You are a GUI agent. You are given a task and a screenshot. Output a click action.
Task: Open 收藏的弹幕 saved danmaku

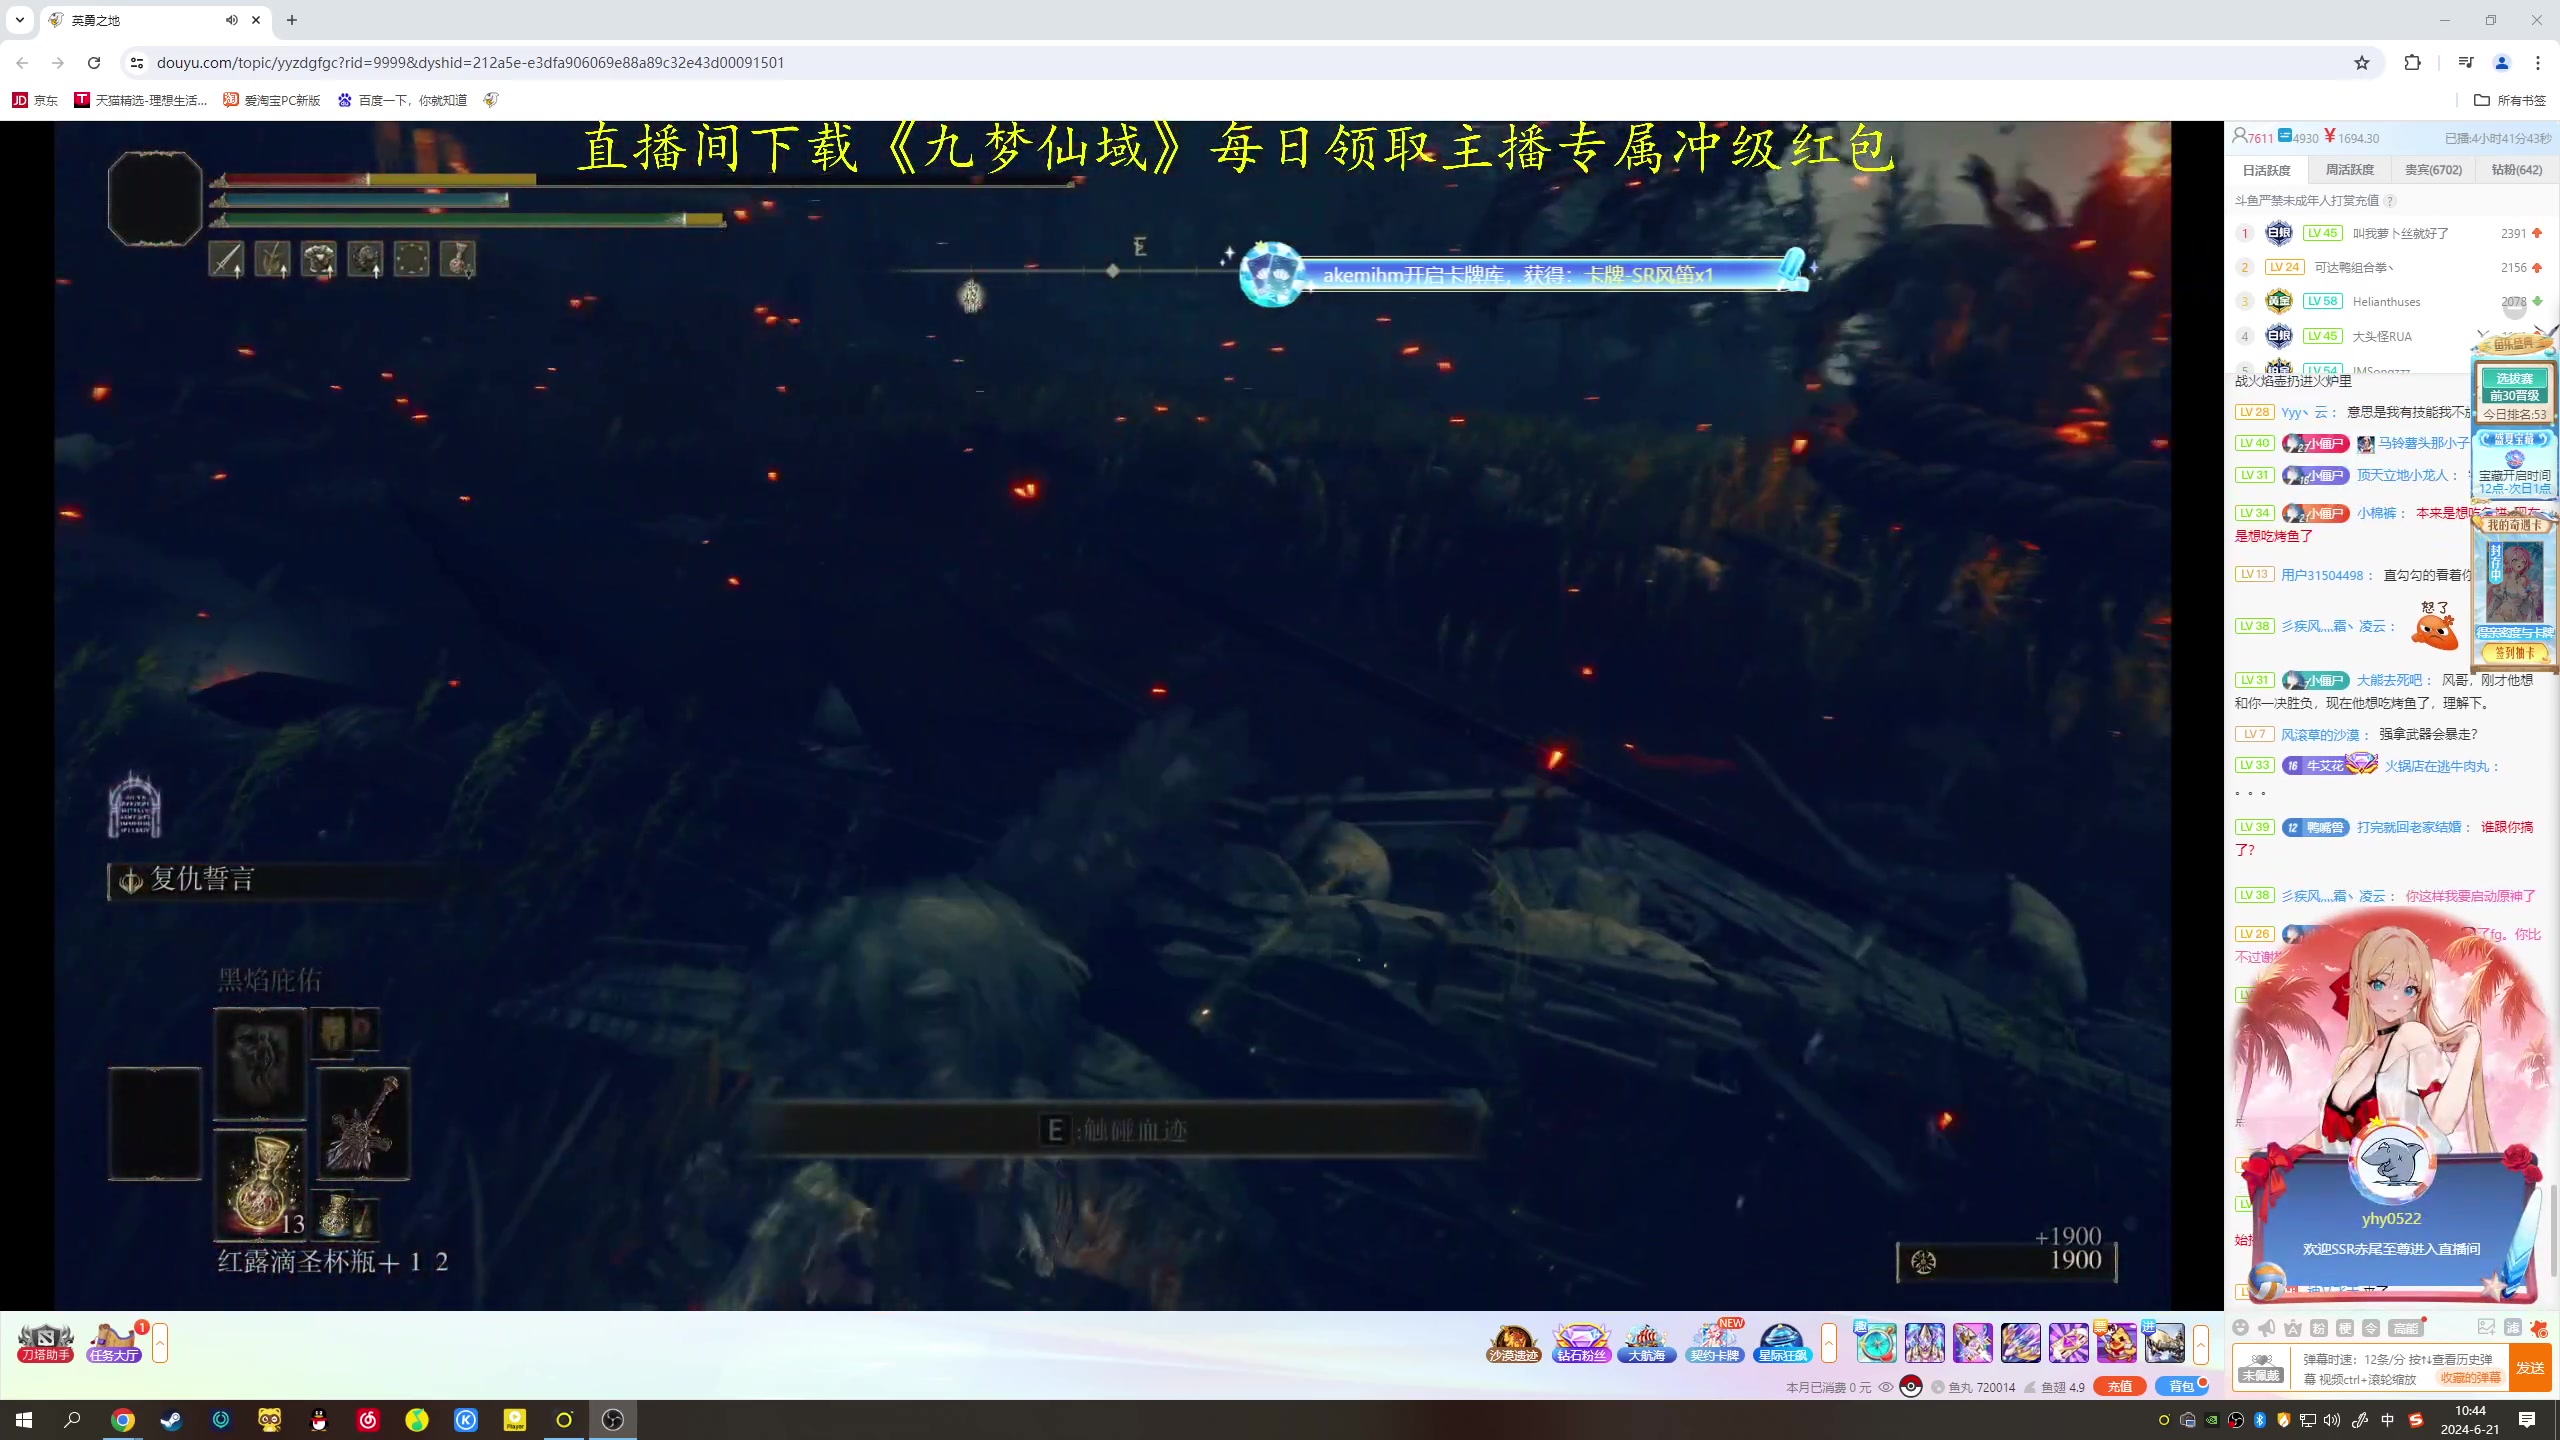(x=2471, y=1378)
